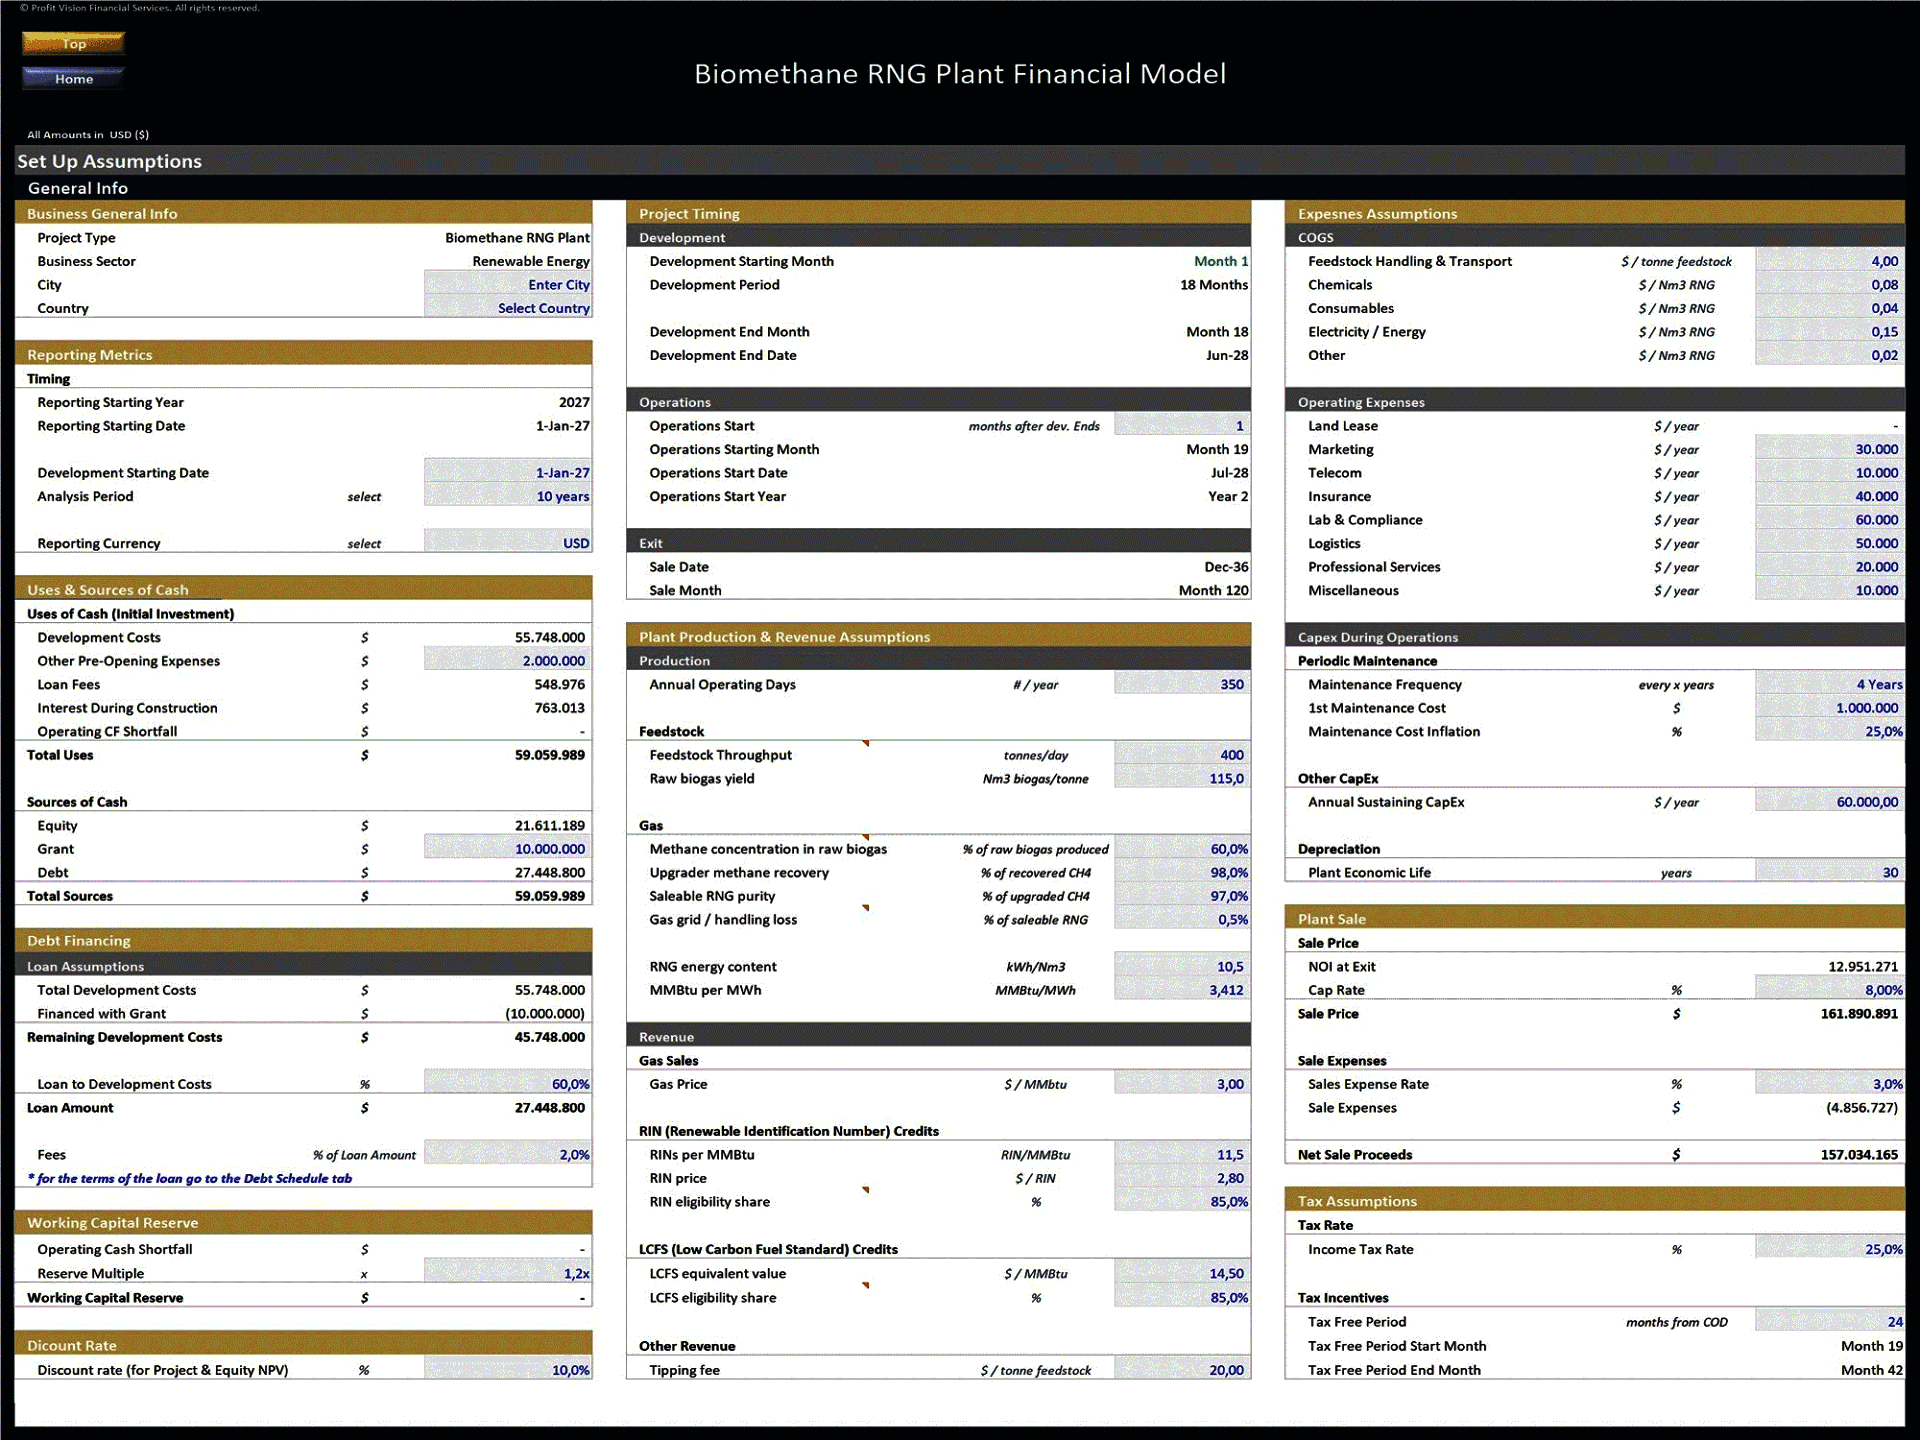
Task: Click the Annual Operating Days 350 cell
Action: pyautogui.click(x=1182, y=685)
